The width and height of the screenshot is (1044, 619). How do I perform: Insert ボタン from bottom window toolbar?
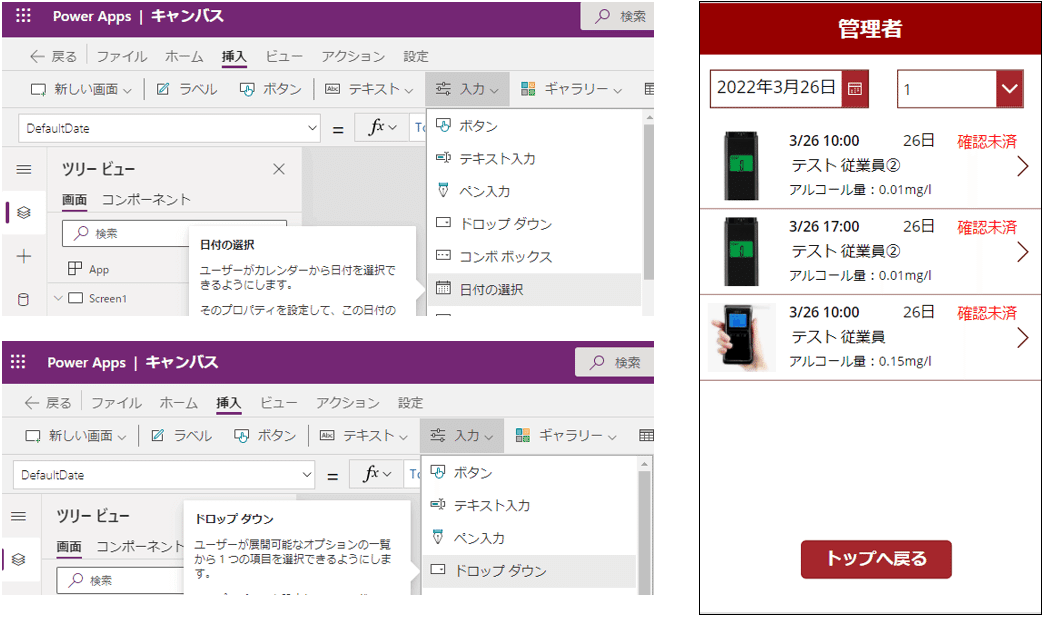click(265, 436)
